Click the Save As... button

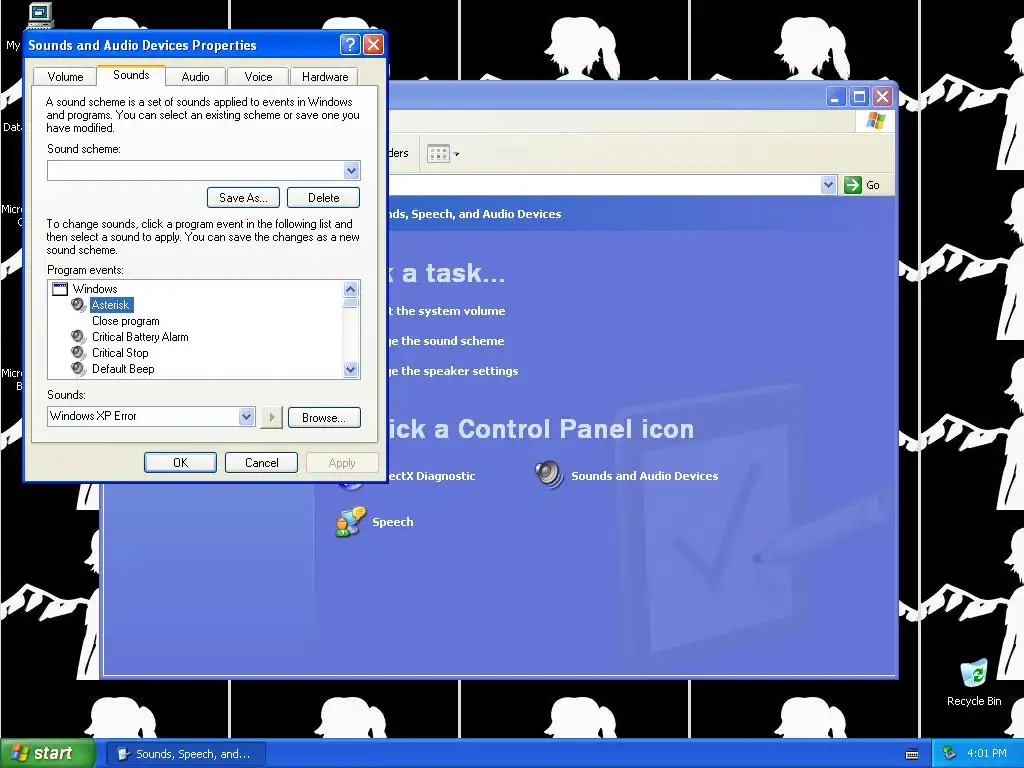(x=243, y=198)
